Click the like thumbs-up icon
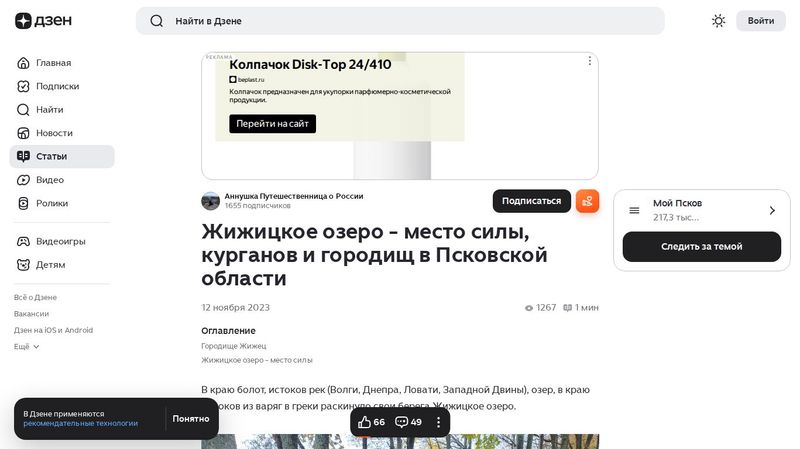This screenshot has width=800, height=449. (x=364, y=422)
